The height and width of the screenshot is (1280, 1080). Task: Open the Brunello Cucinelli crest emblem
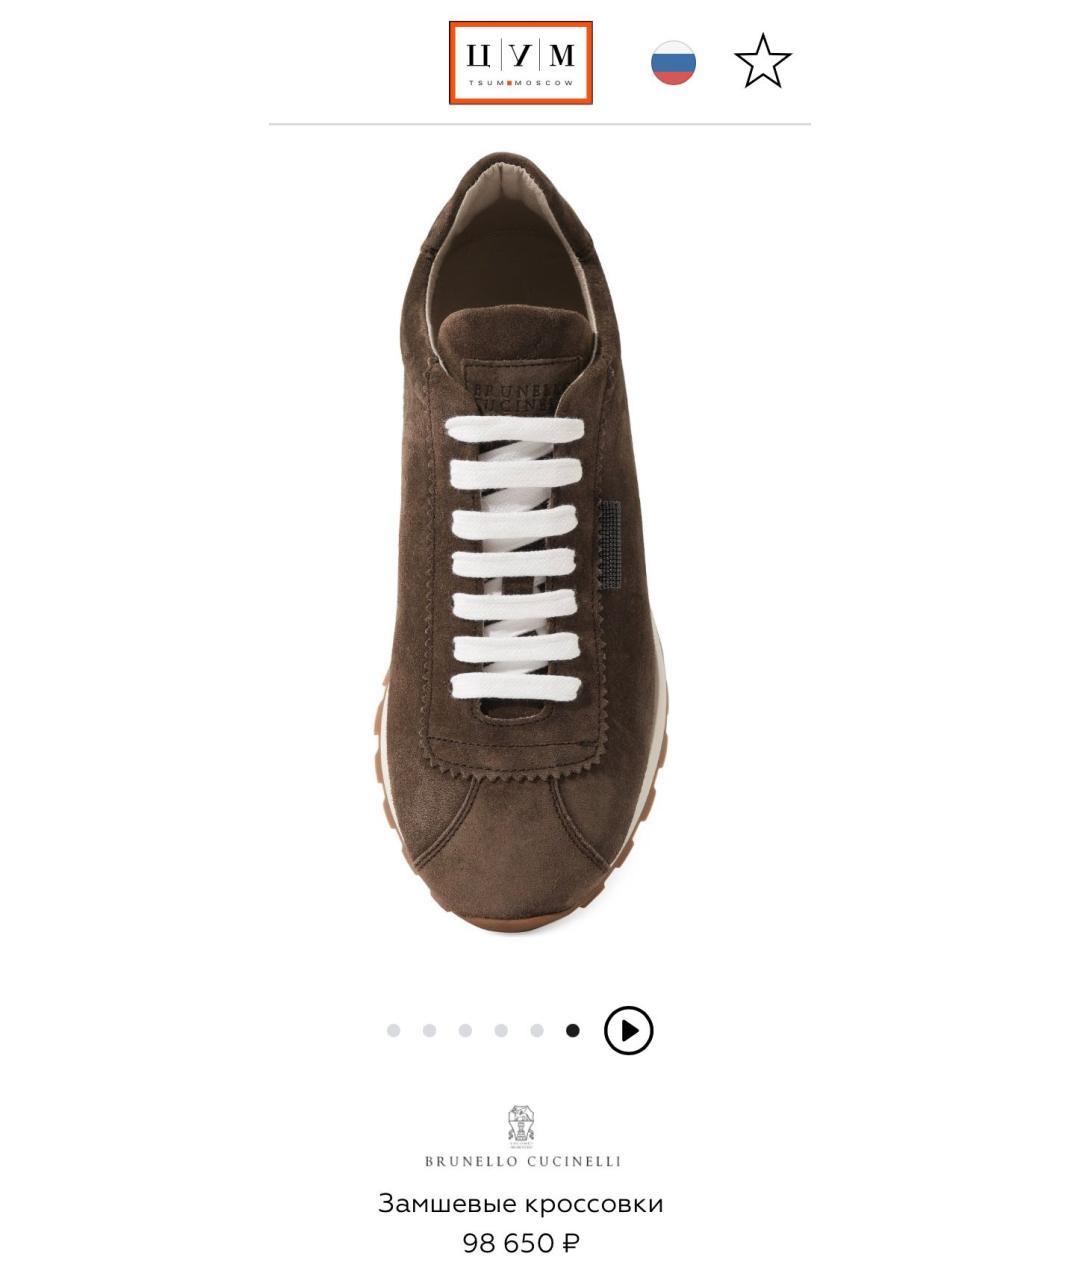pyautogui.click(x=521, y=1127)
